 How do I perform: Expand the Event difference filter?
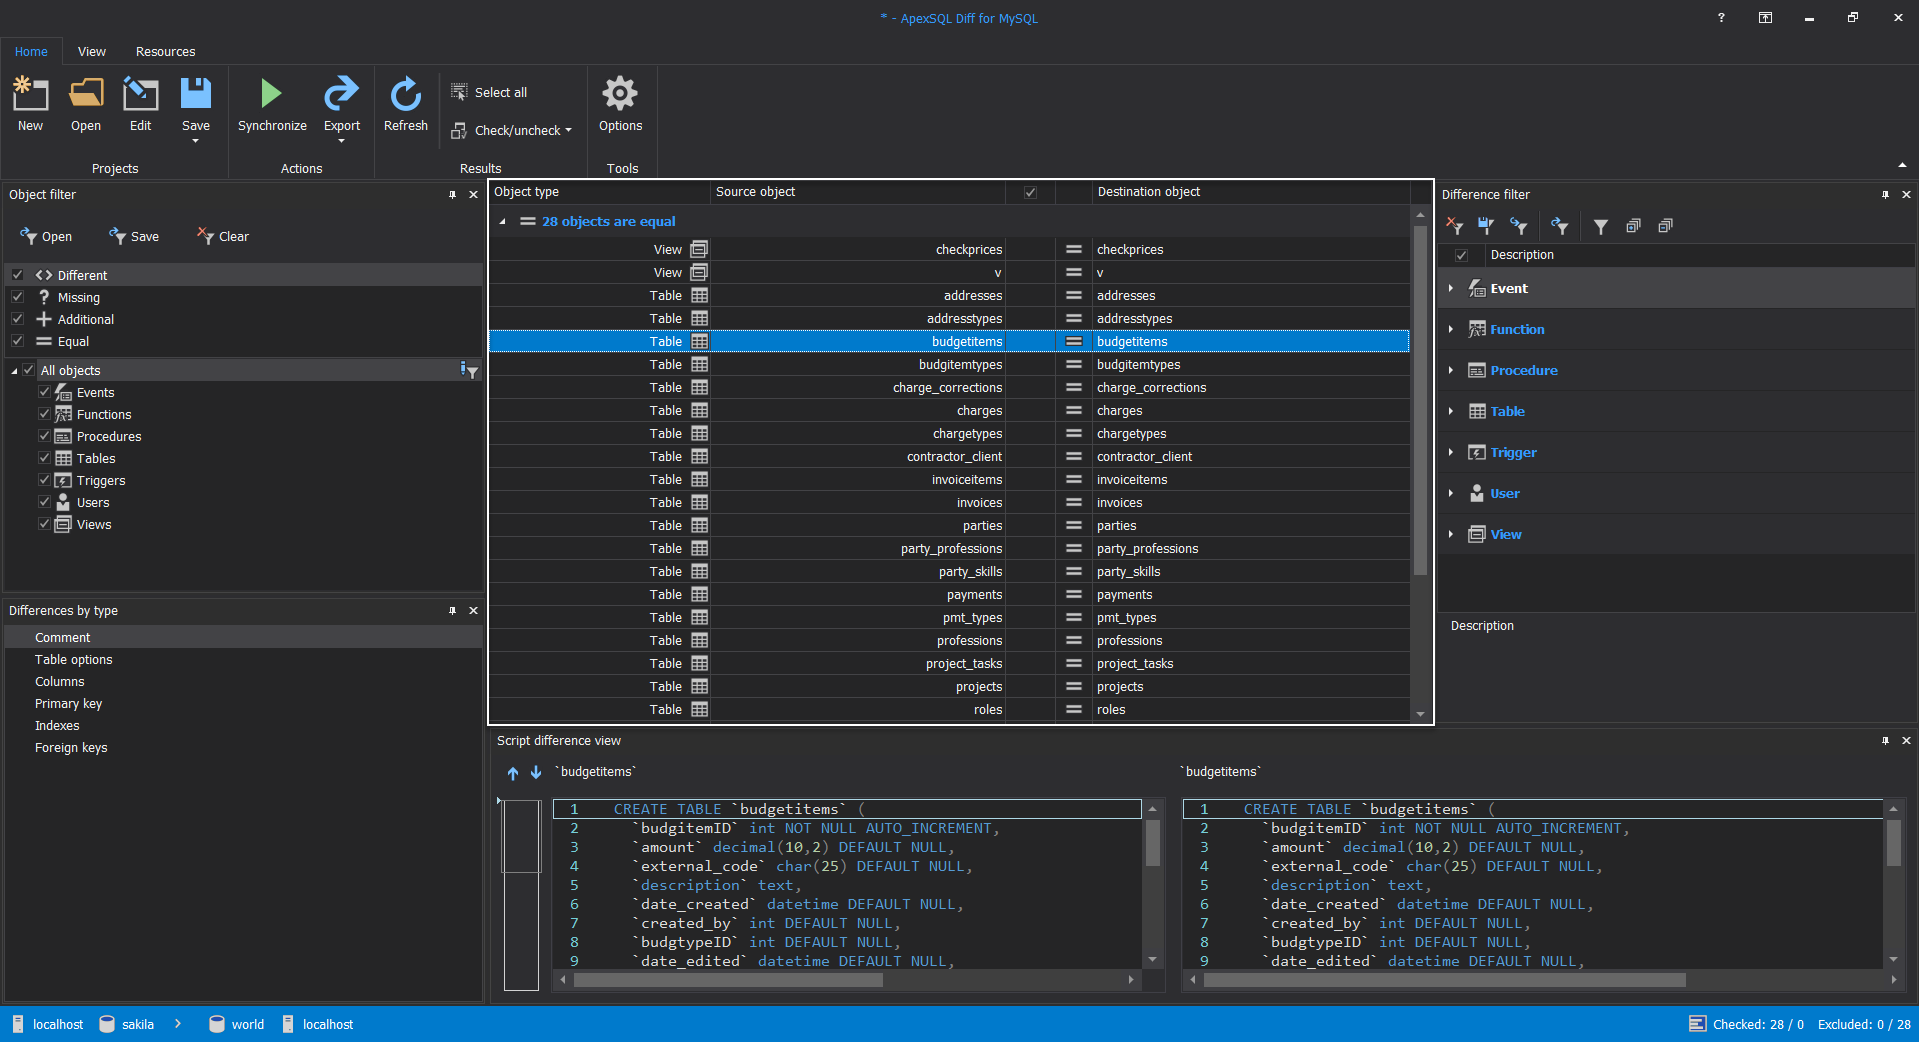(1451, 288)
